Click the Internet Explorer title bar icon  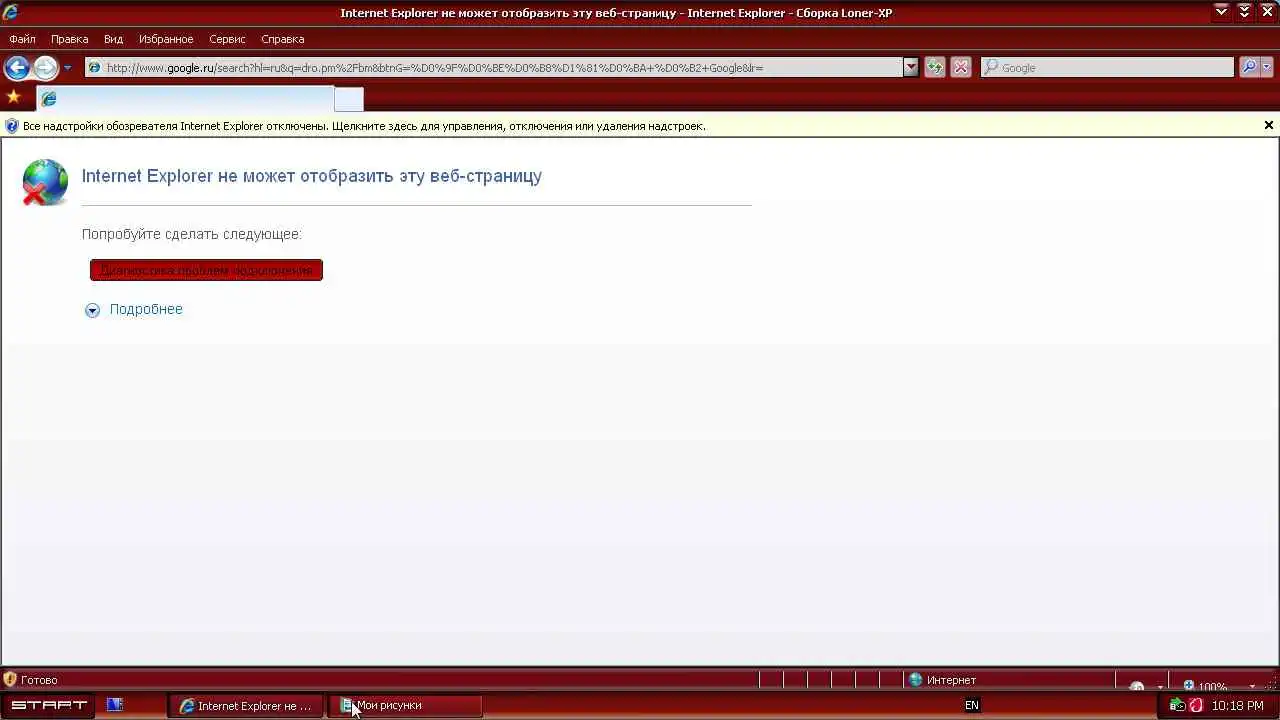click(11, 13)
